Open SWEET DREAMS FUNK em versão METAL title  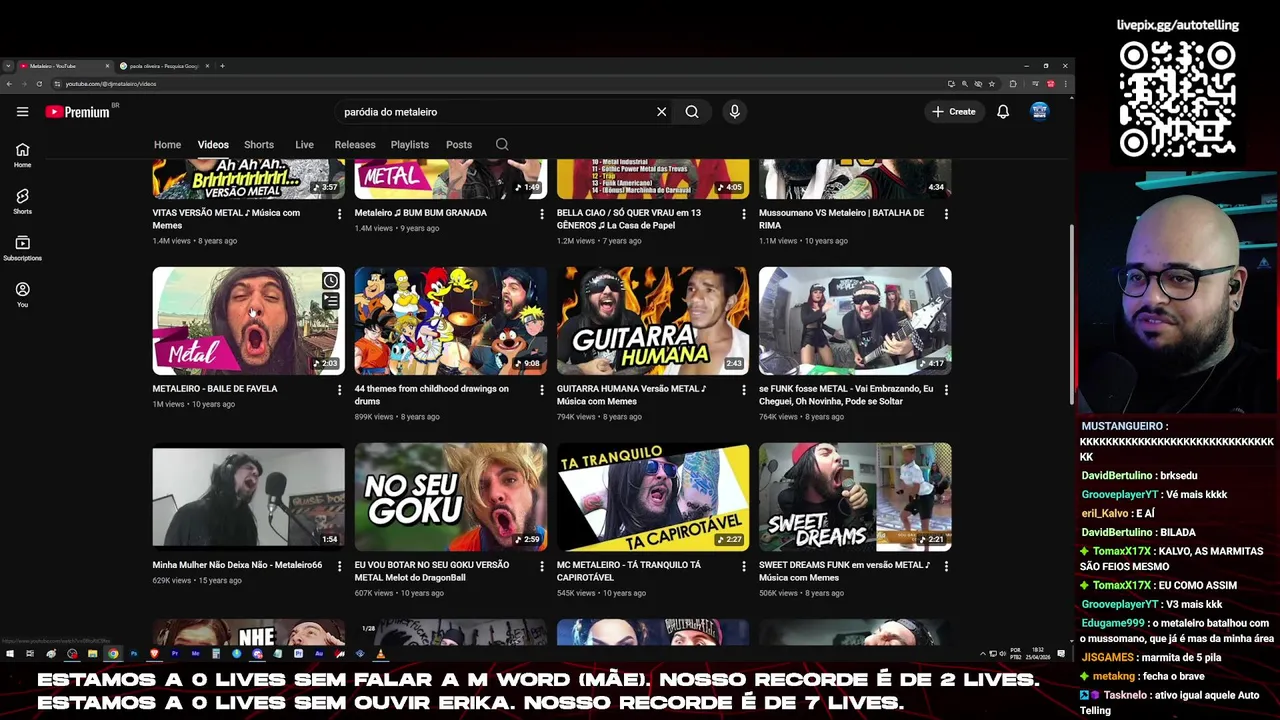[x=845, y=571]
